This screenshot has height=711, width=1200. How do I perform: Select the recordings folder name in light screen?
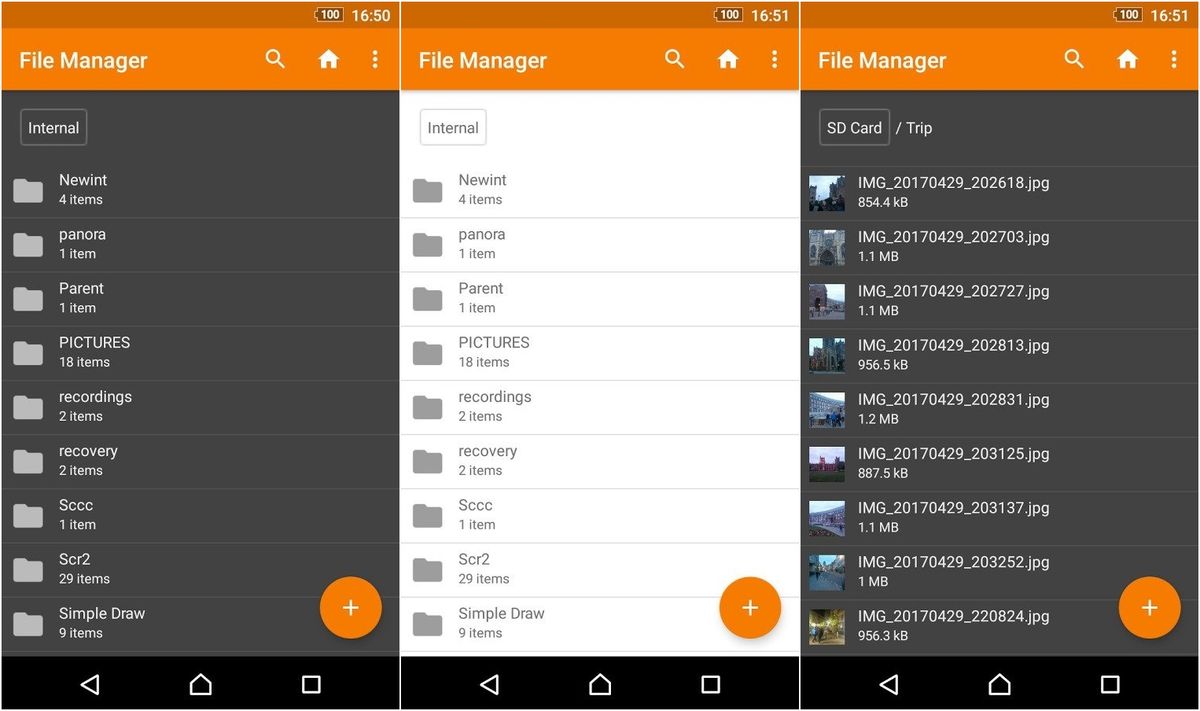pyautogui.click(x=495, y=397)
